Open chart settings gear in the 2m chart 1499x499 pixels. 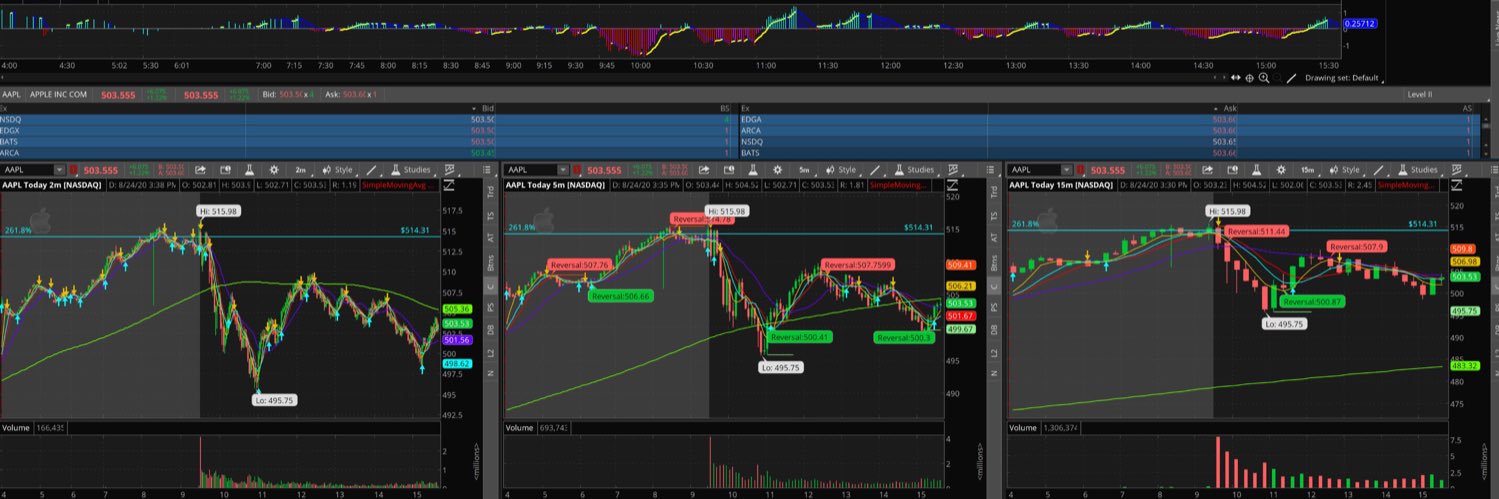click(274, 170)
